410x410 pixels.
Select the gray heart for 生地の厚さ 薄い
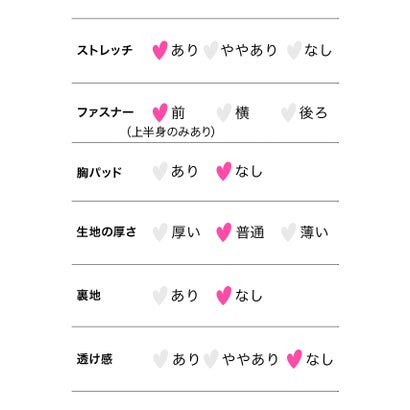[x=288, y=232]
